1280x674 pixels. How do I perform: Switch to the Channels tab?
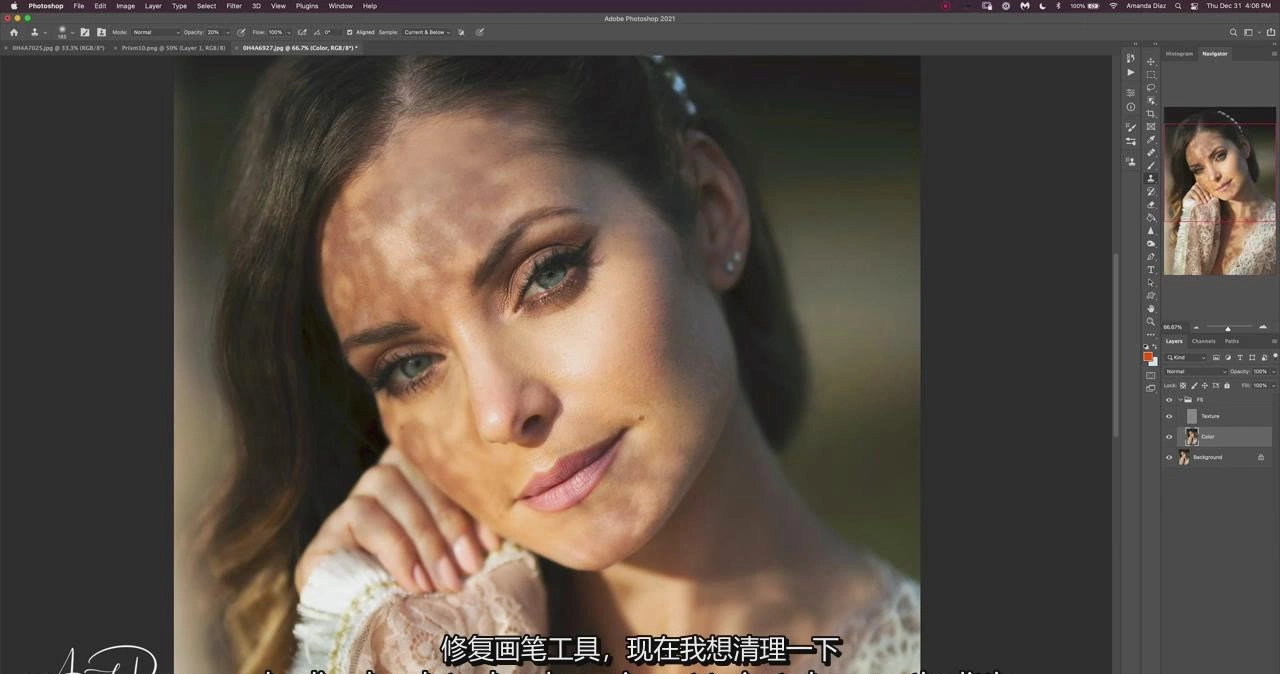[x=1203, y=341]
